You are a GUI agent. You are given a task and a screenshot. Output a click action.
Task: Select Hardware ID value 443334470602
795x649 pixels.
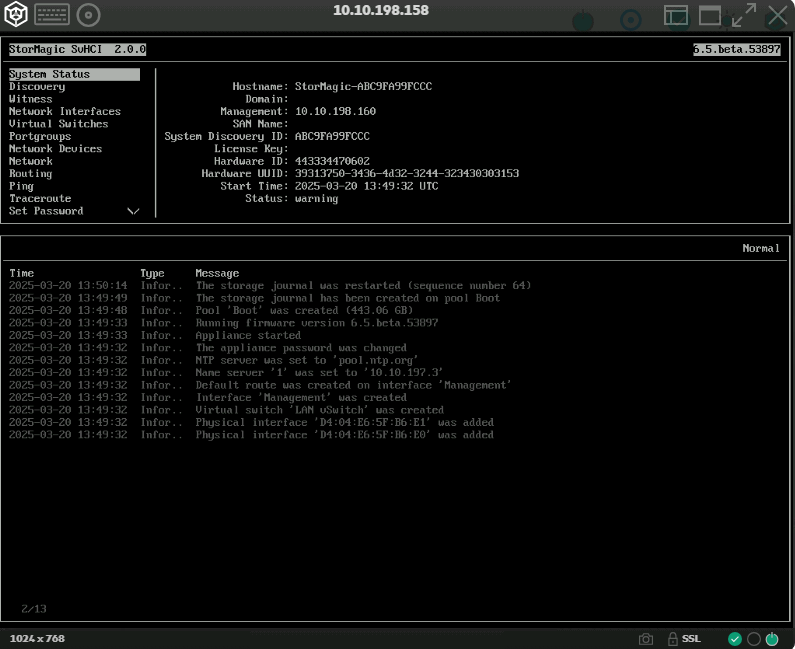(332, 161)
